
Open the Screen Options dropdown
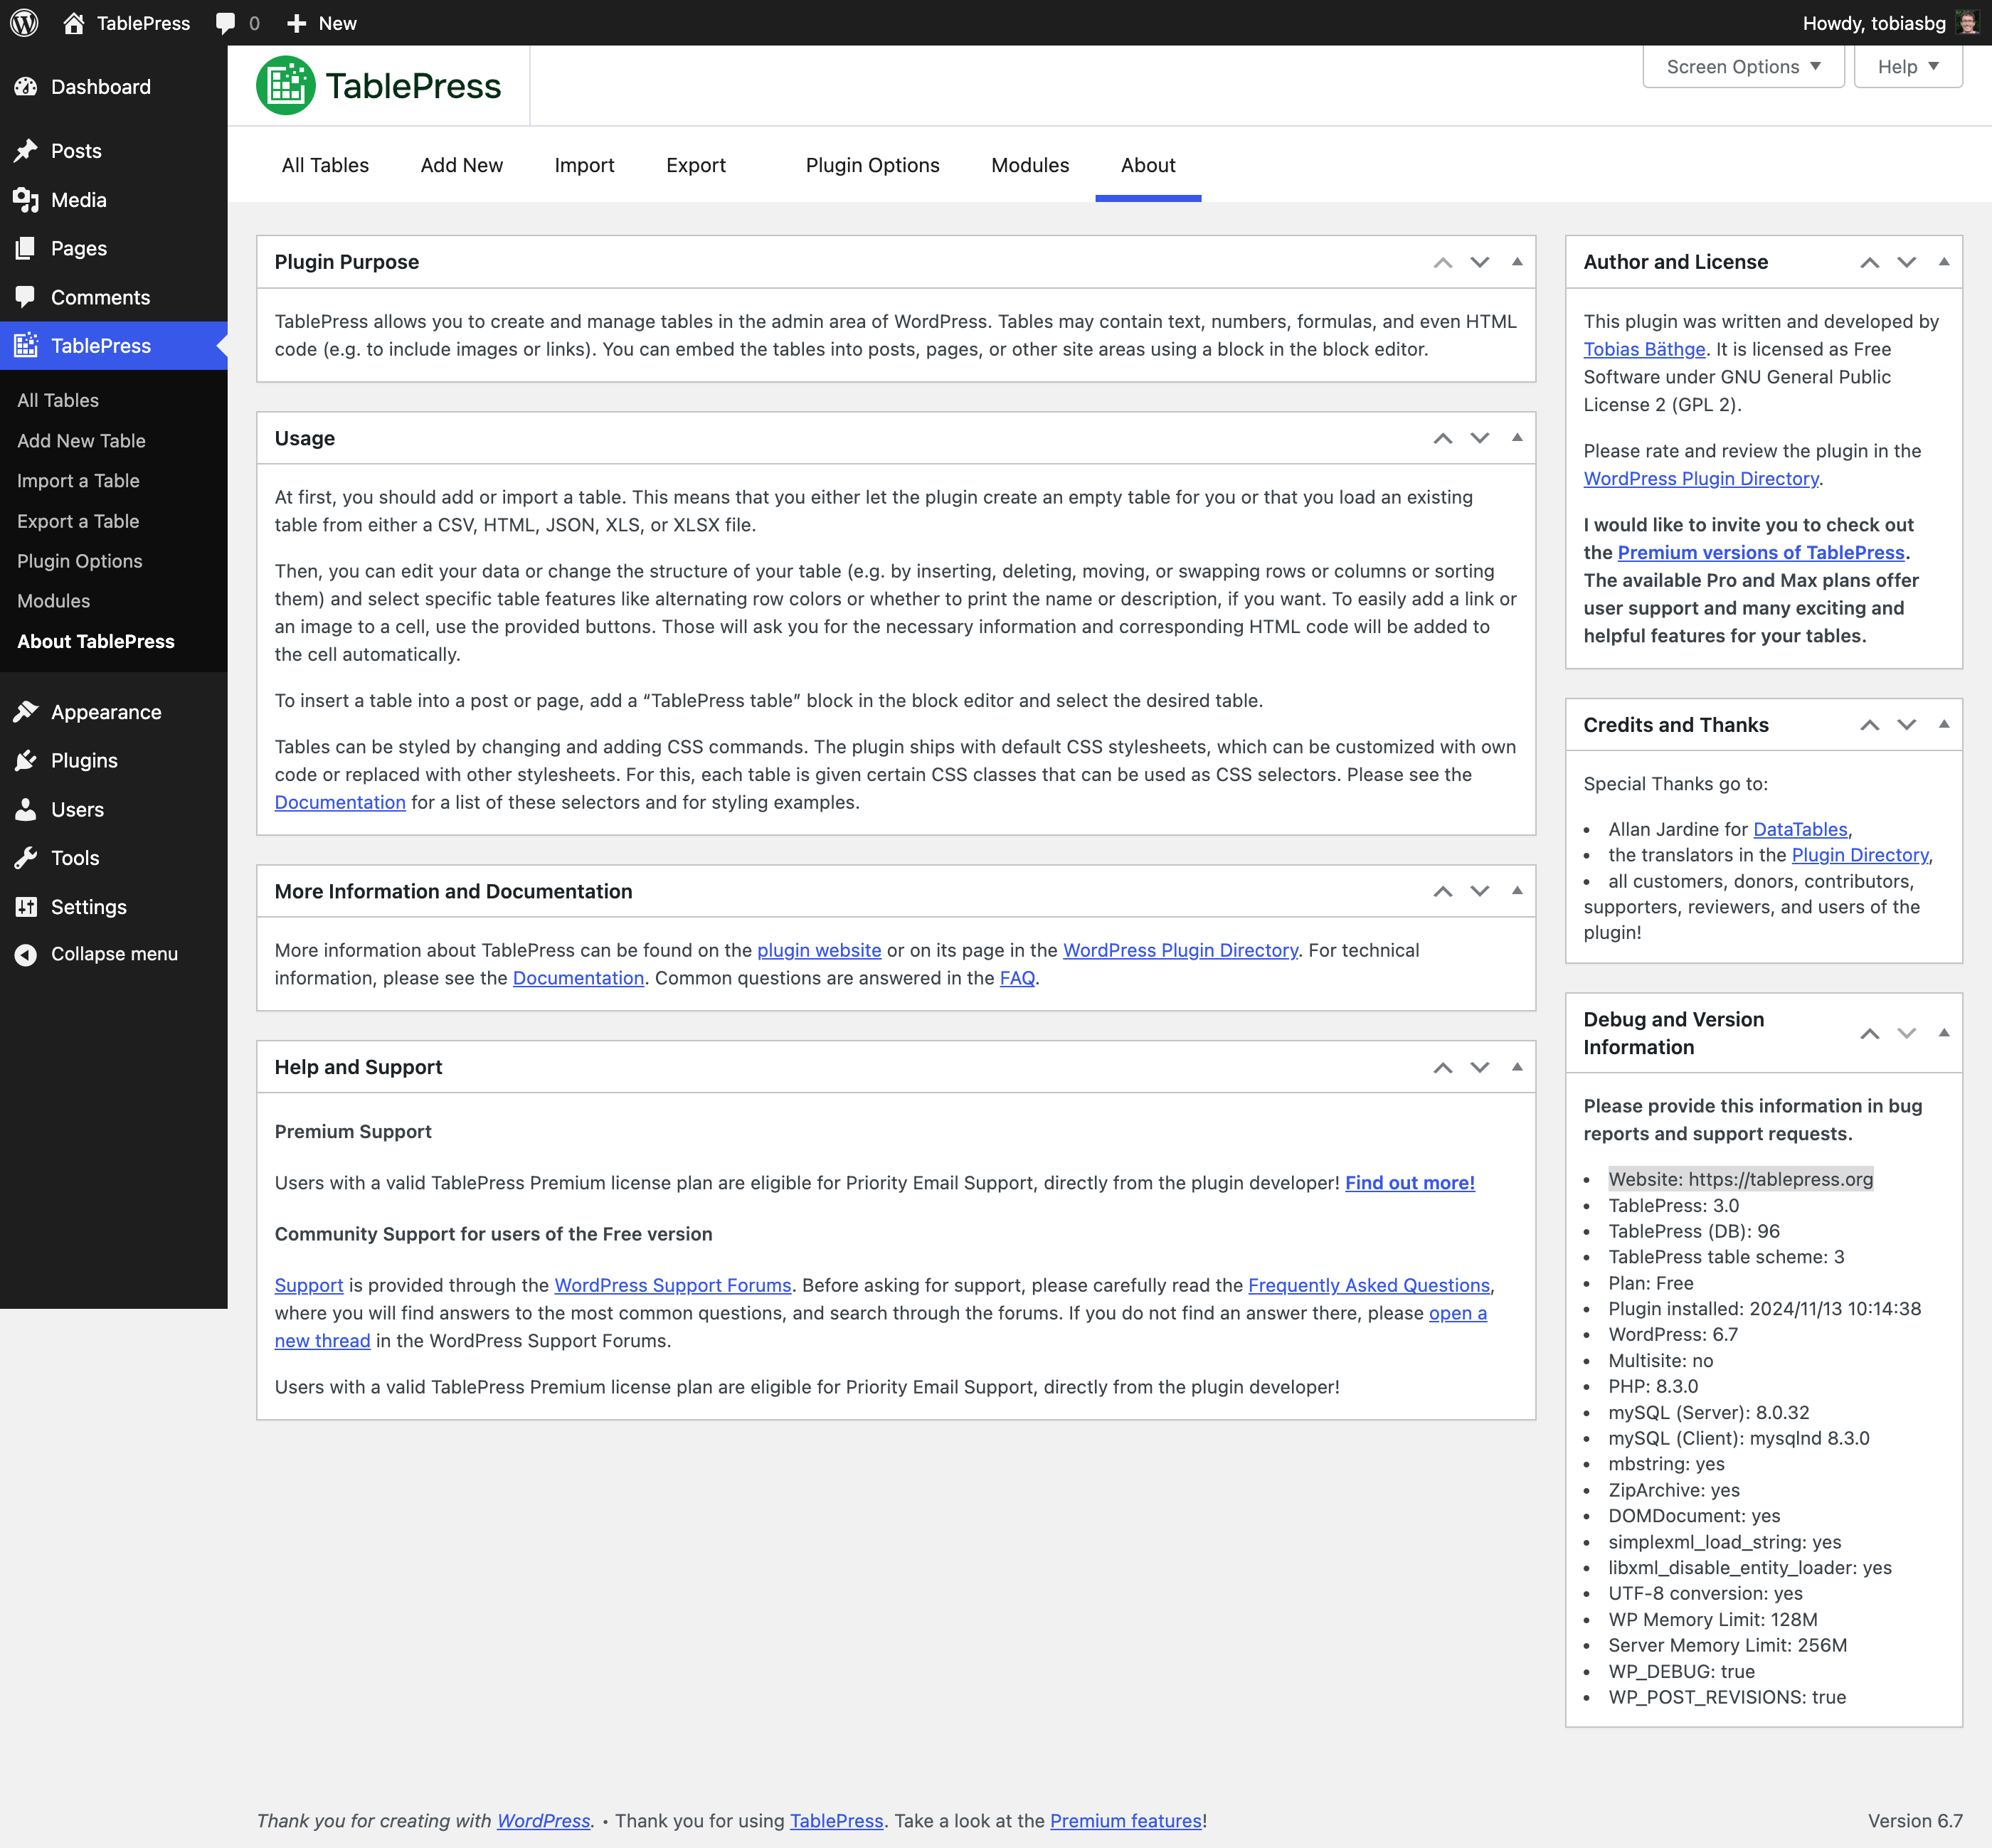tap(1742, 66)
